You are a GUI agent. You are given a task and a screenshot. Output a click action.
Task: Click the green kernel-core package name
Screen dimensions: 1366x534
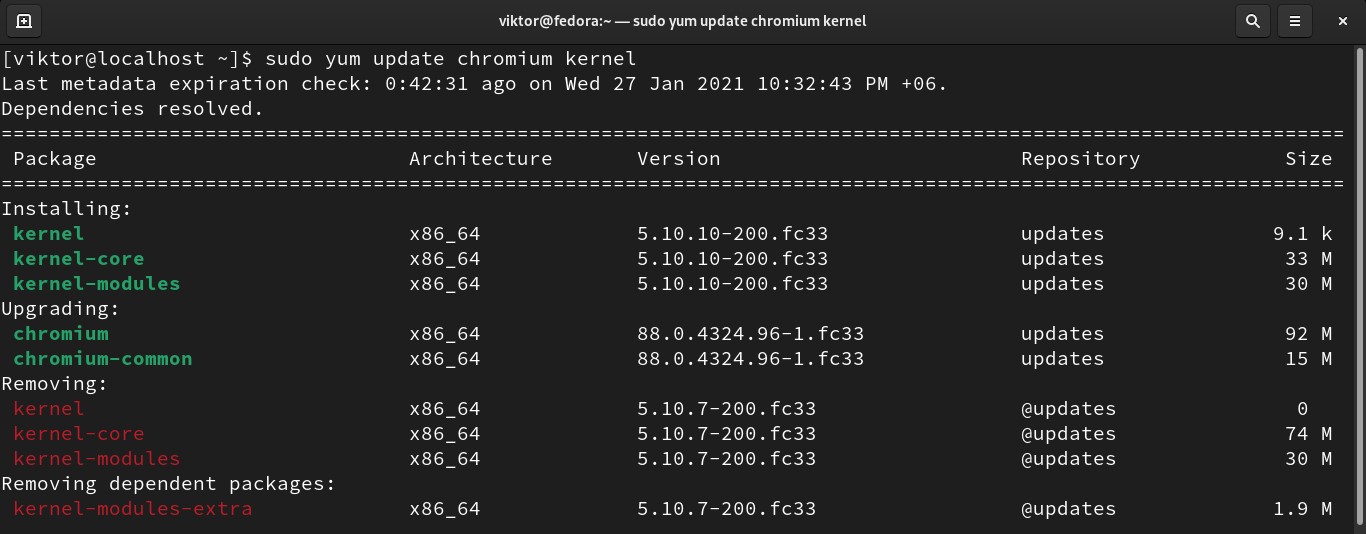tap(78, 259)
